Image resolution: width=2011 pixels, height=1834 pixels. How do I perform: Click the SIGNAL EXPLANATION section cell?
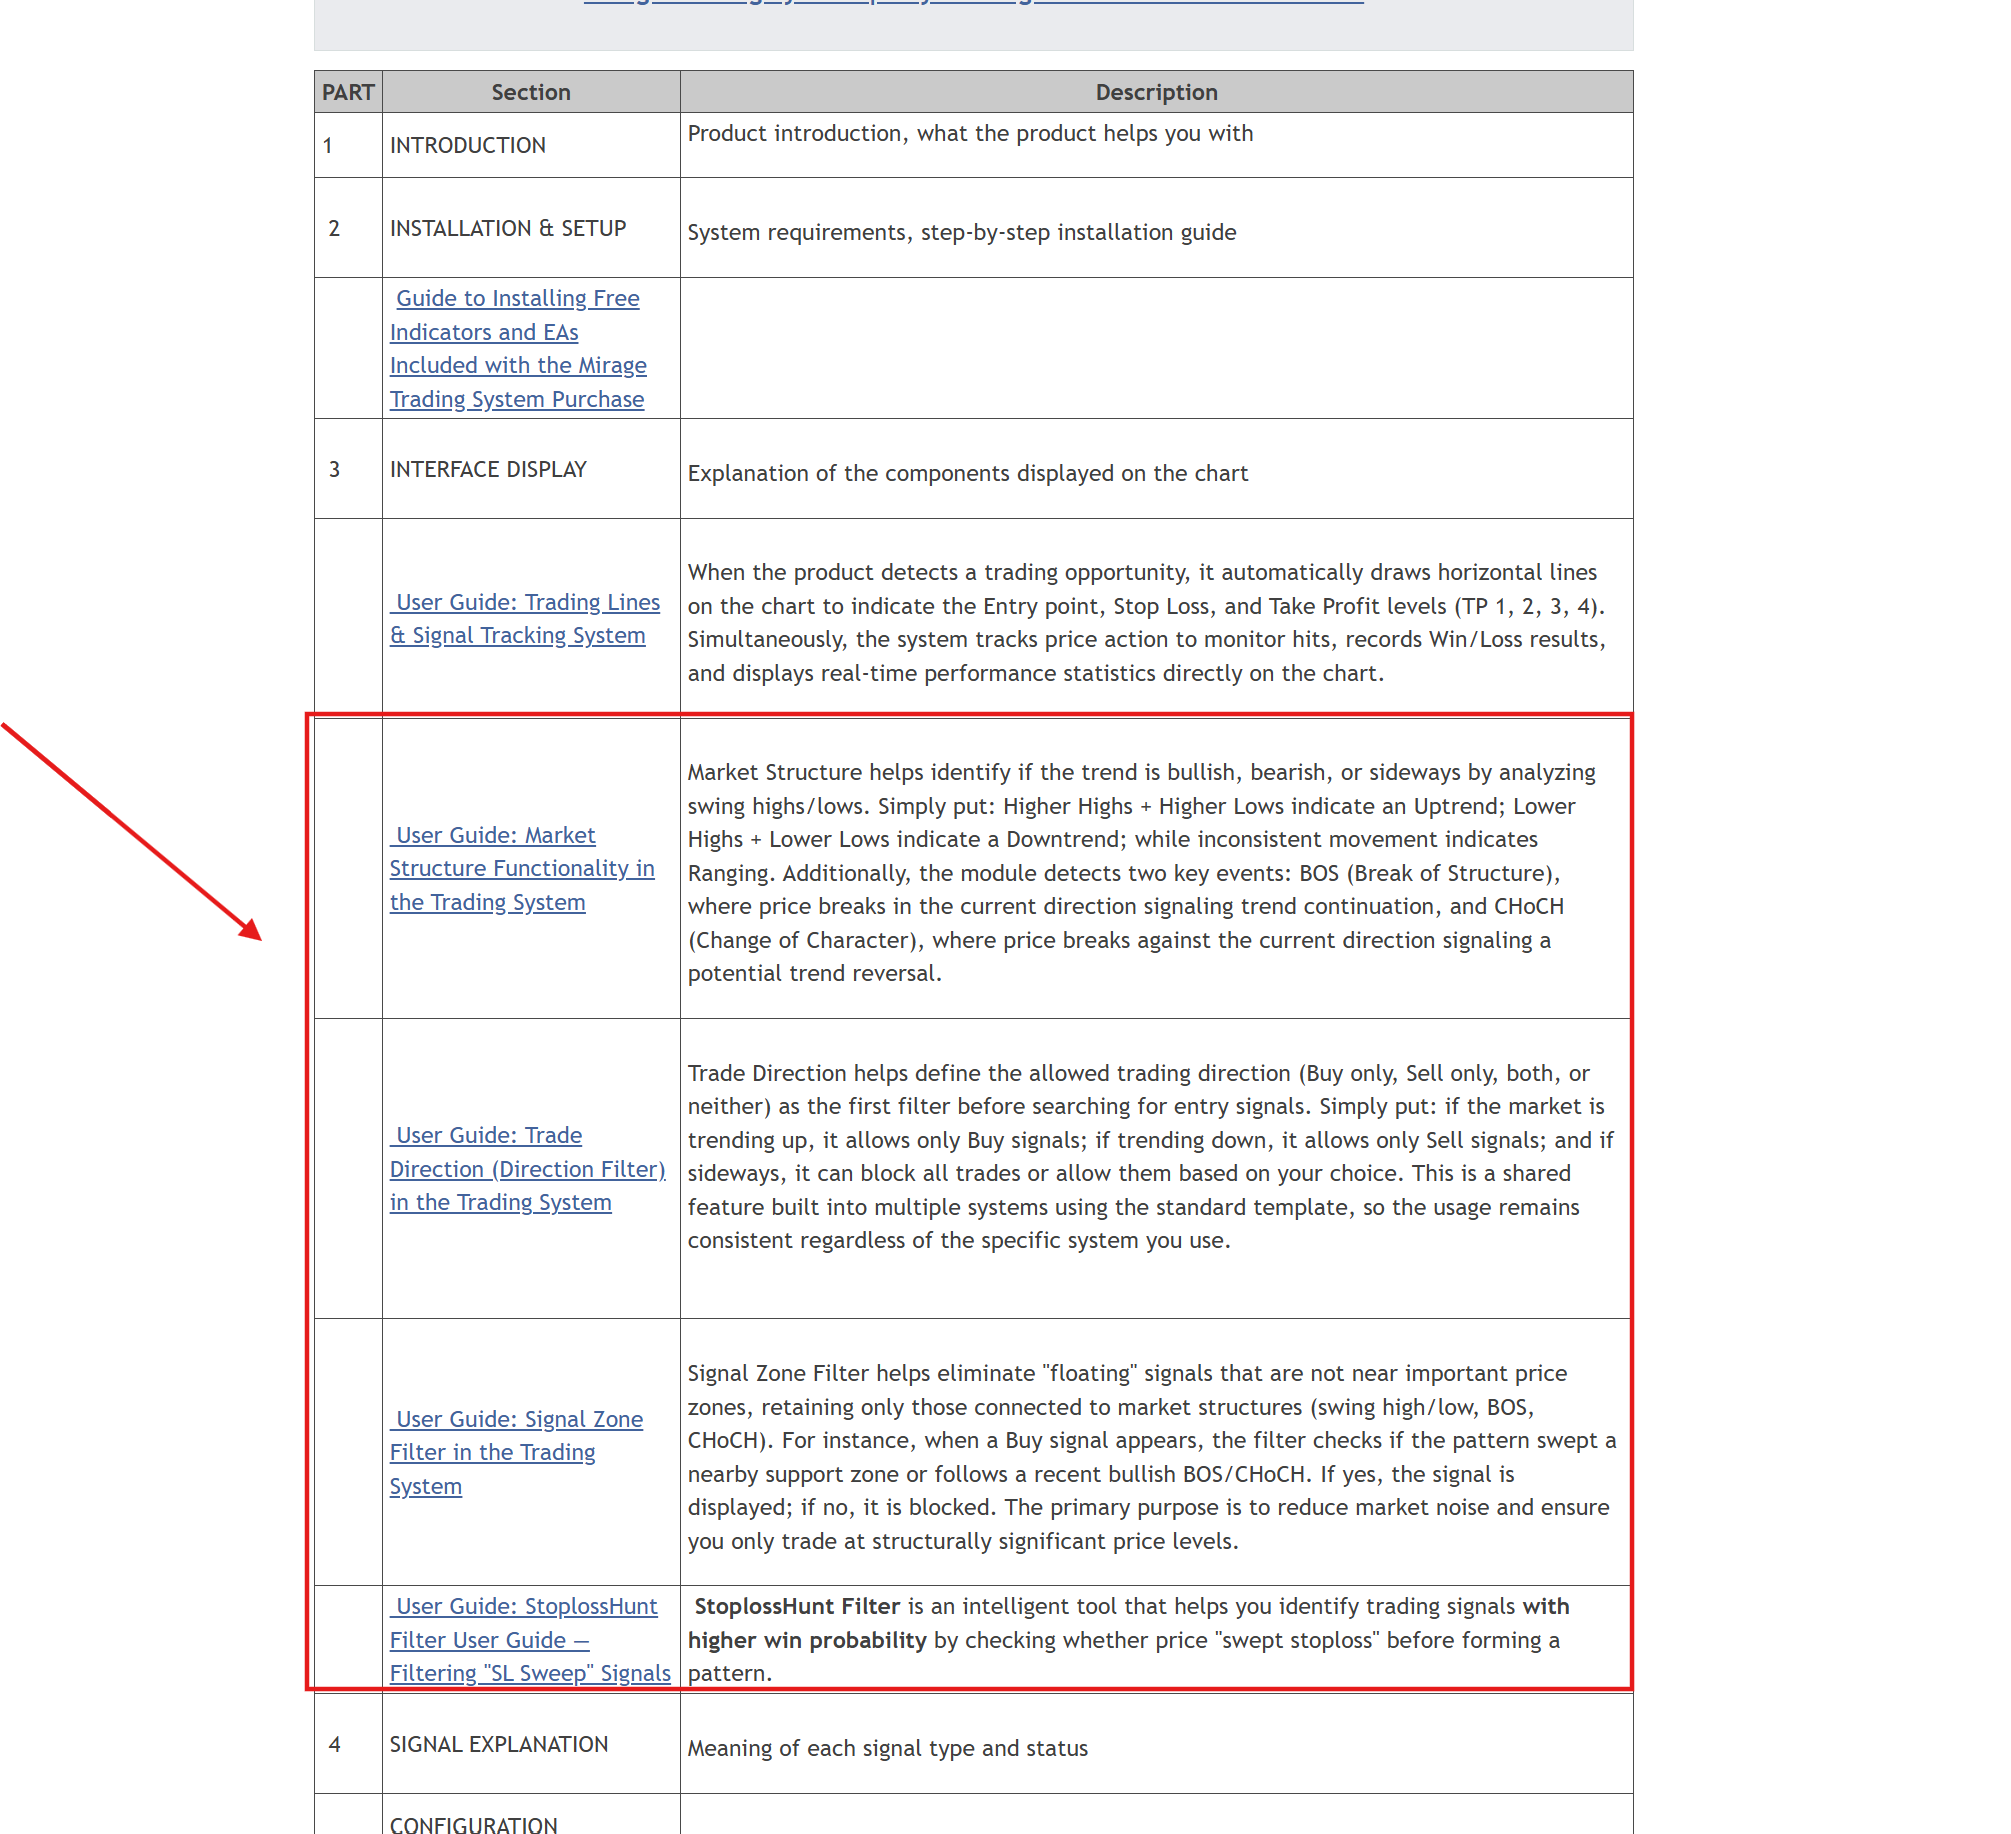click(498, 1744)
